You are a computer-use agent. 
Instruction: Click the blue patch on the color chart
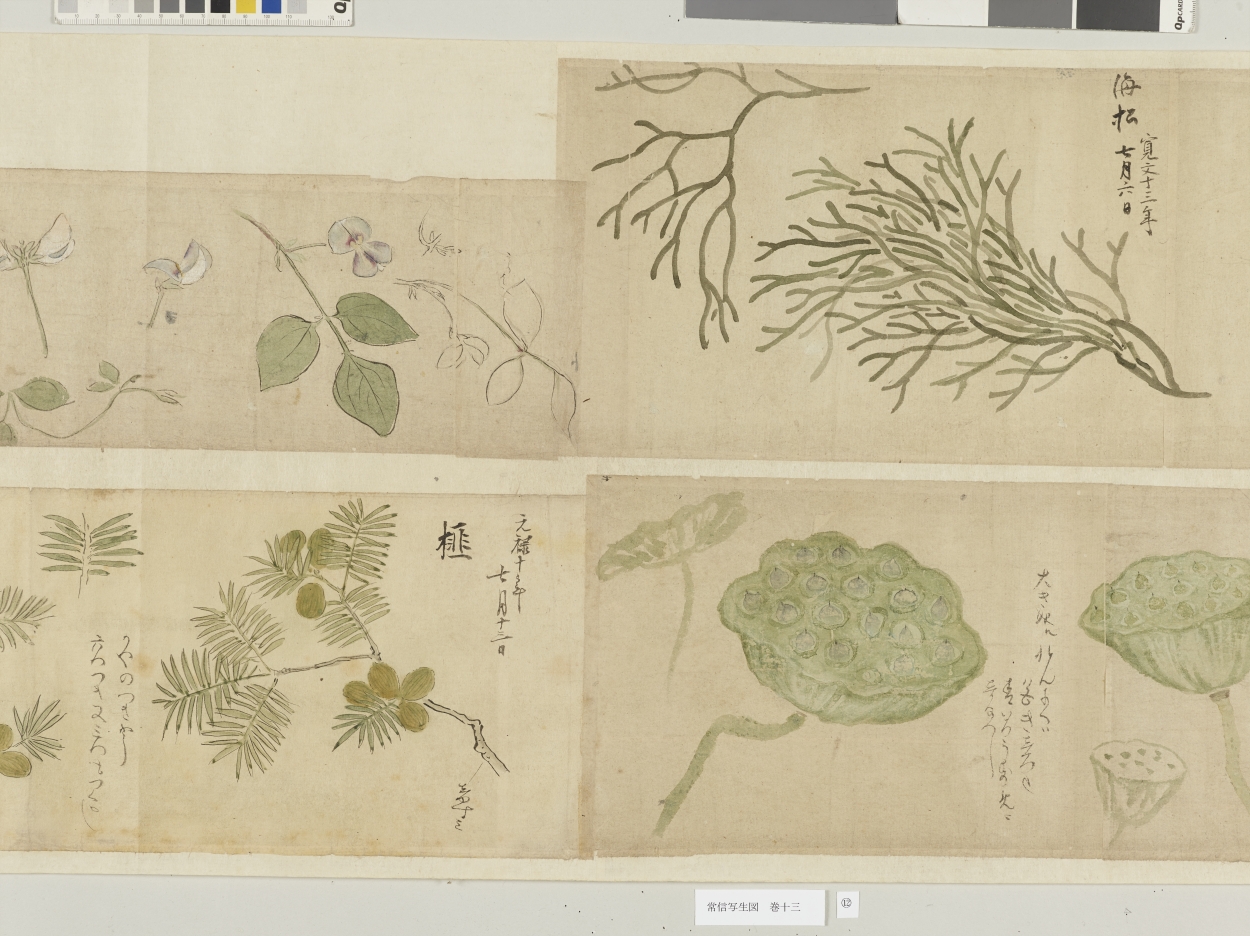point(271,7)
